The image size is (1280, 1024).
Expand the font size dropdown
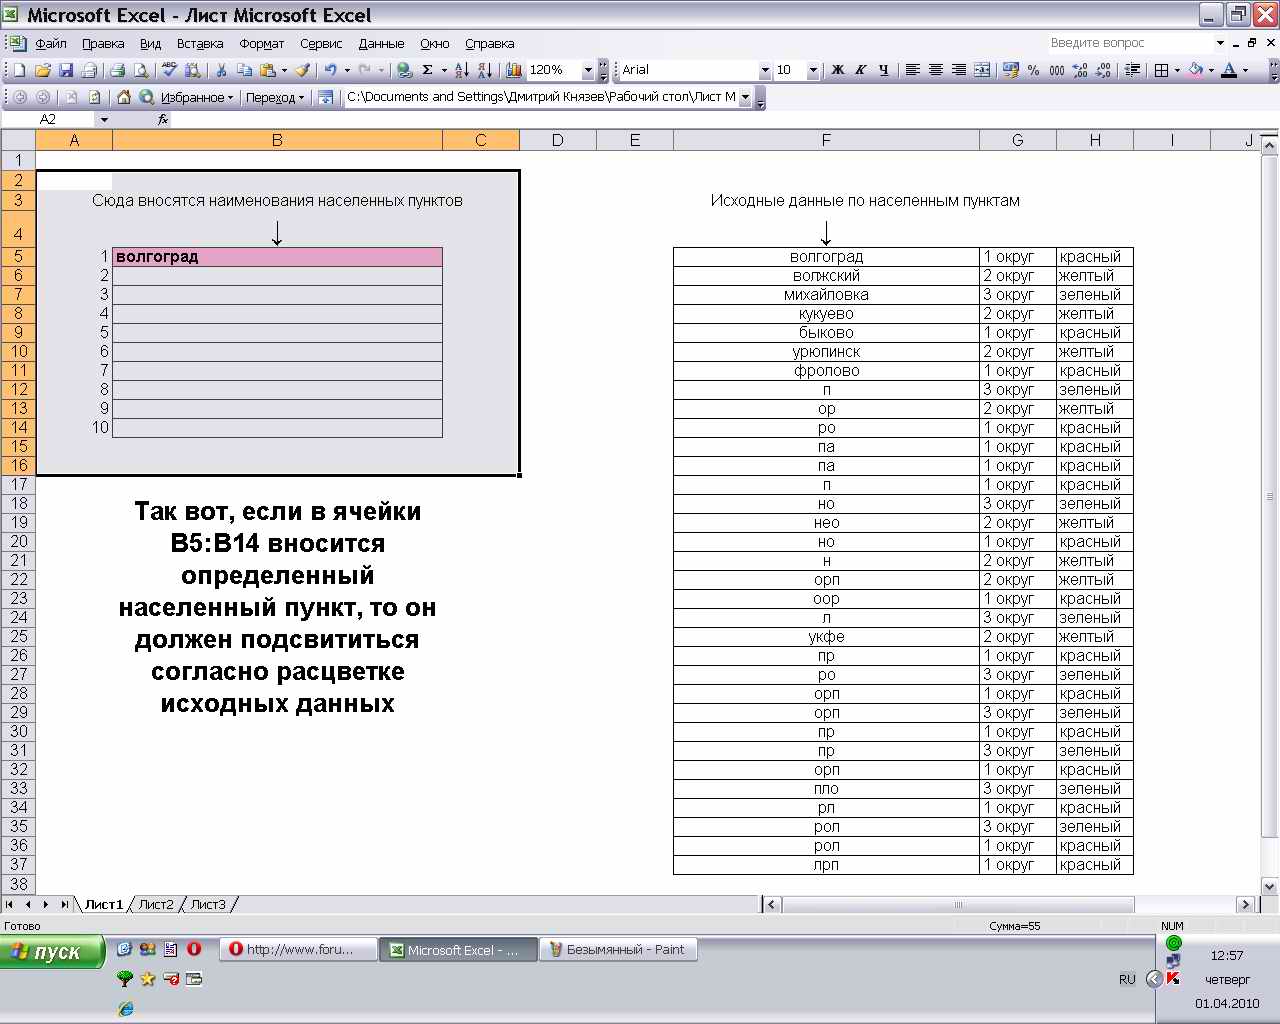[812, 70]
